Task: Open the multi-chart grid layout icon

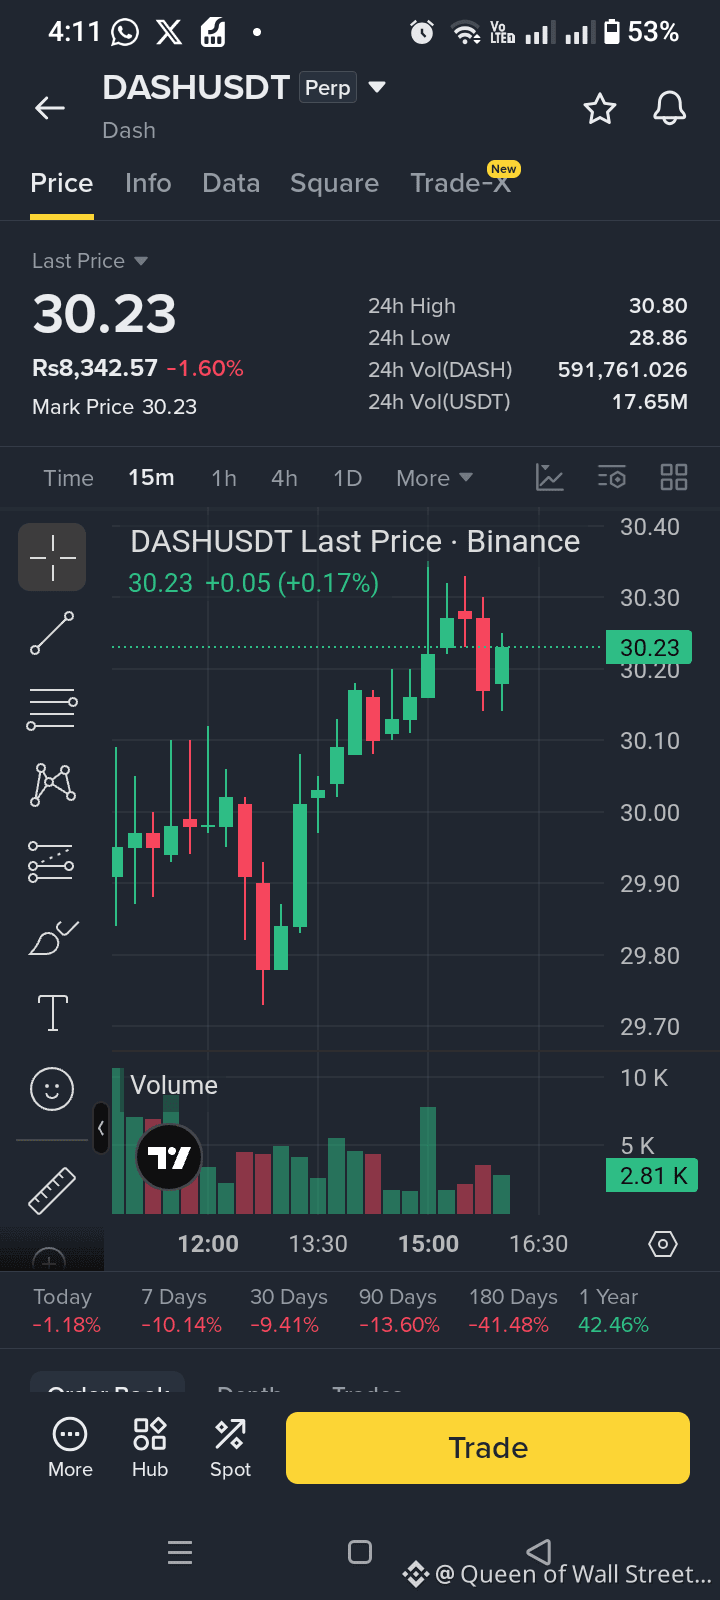Action: point(674,477)
